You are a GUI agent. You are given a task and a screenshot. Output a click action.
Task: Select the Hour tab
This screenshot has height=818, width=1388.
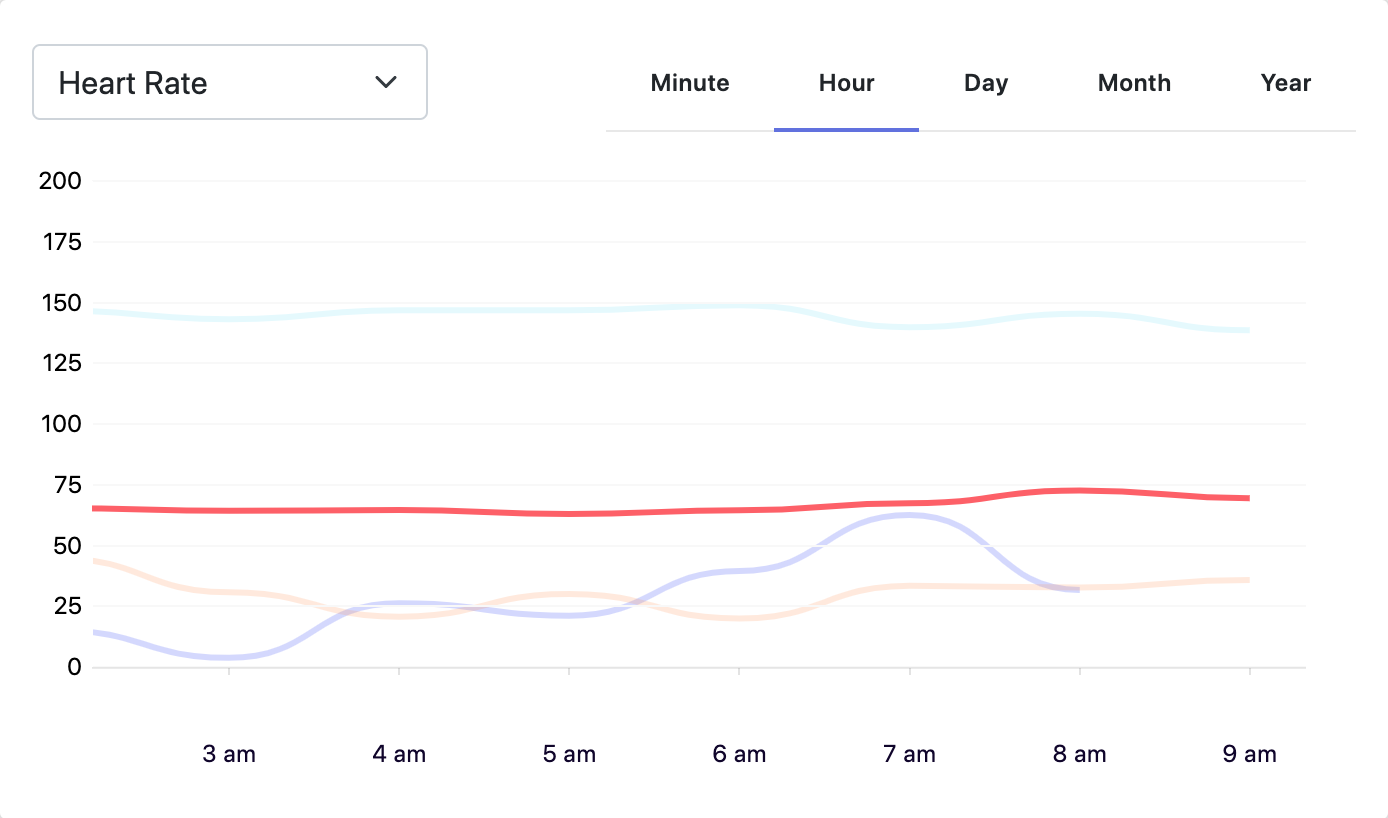click(846, 83)
